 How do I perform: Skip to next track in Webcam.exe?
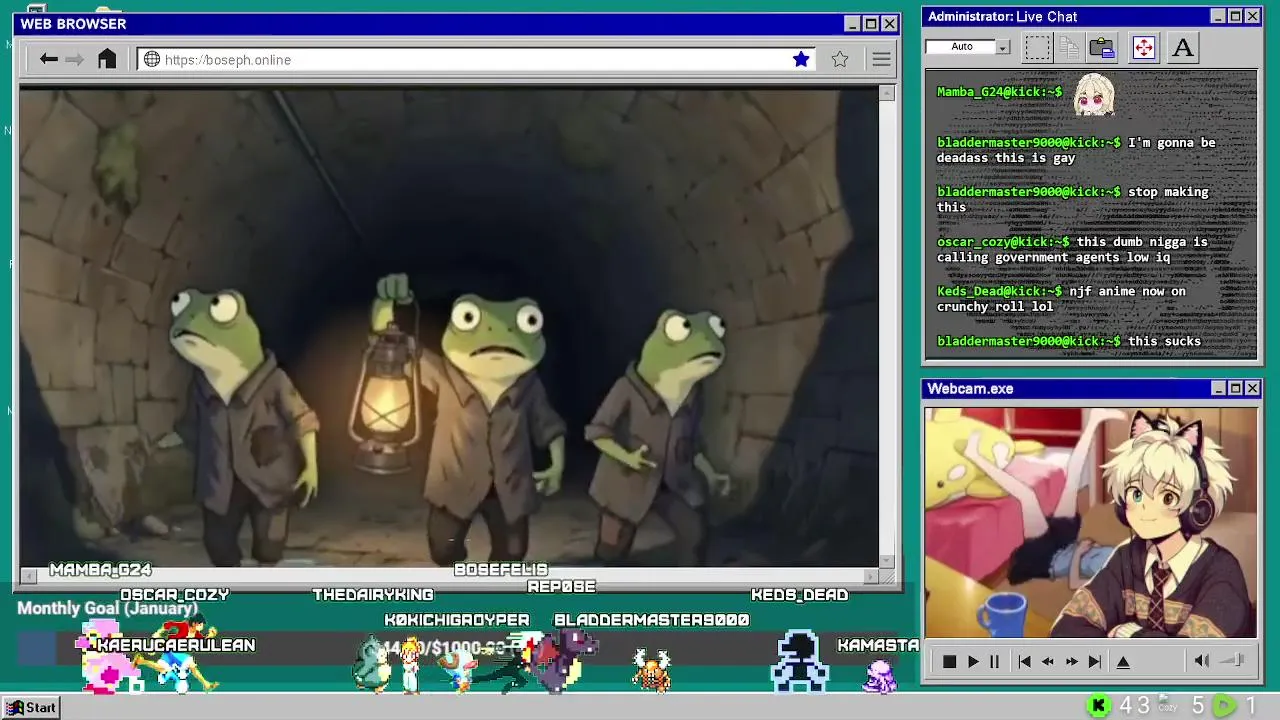(x=1095, y=662)
